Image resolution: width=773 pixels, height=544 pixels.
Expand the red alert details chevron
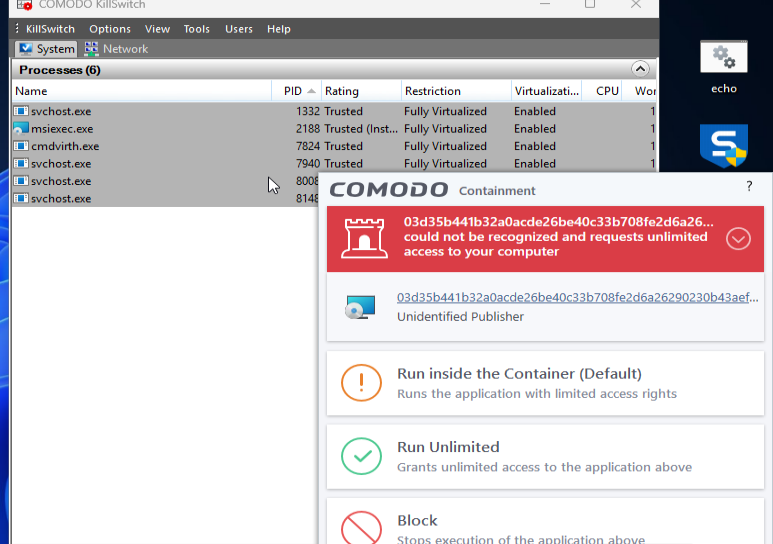738,239
